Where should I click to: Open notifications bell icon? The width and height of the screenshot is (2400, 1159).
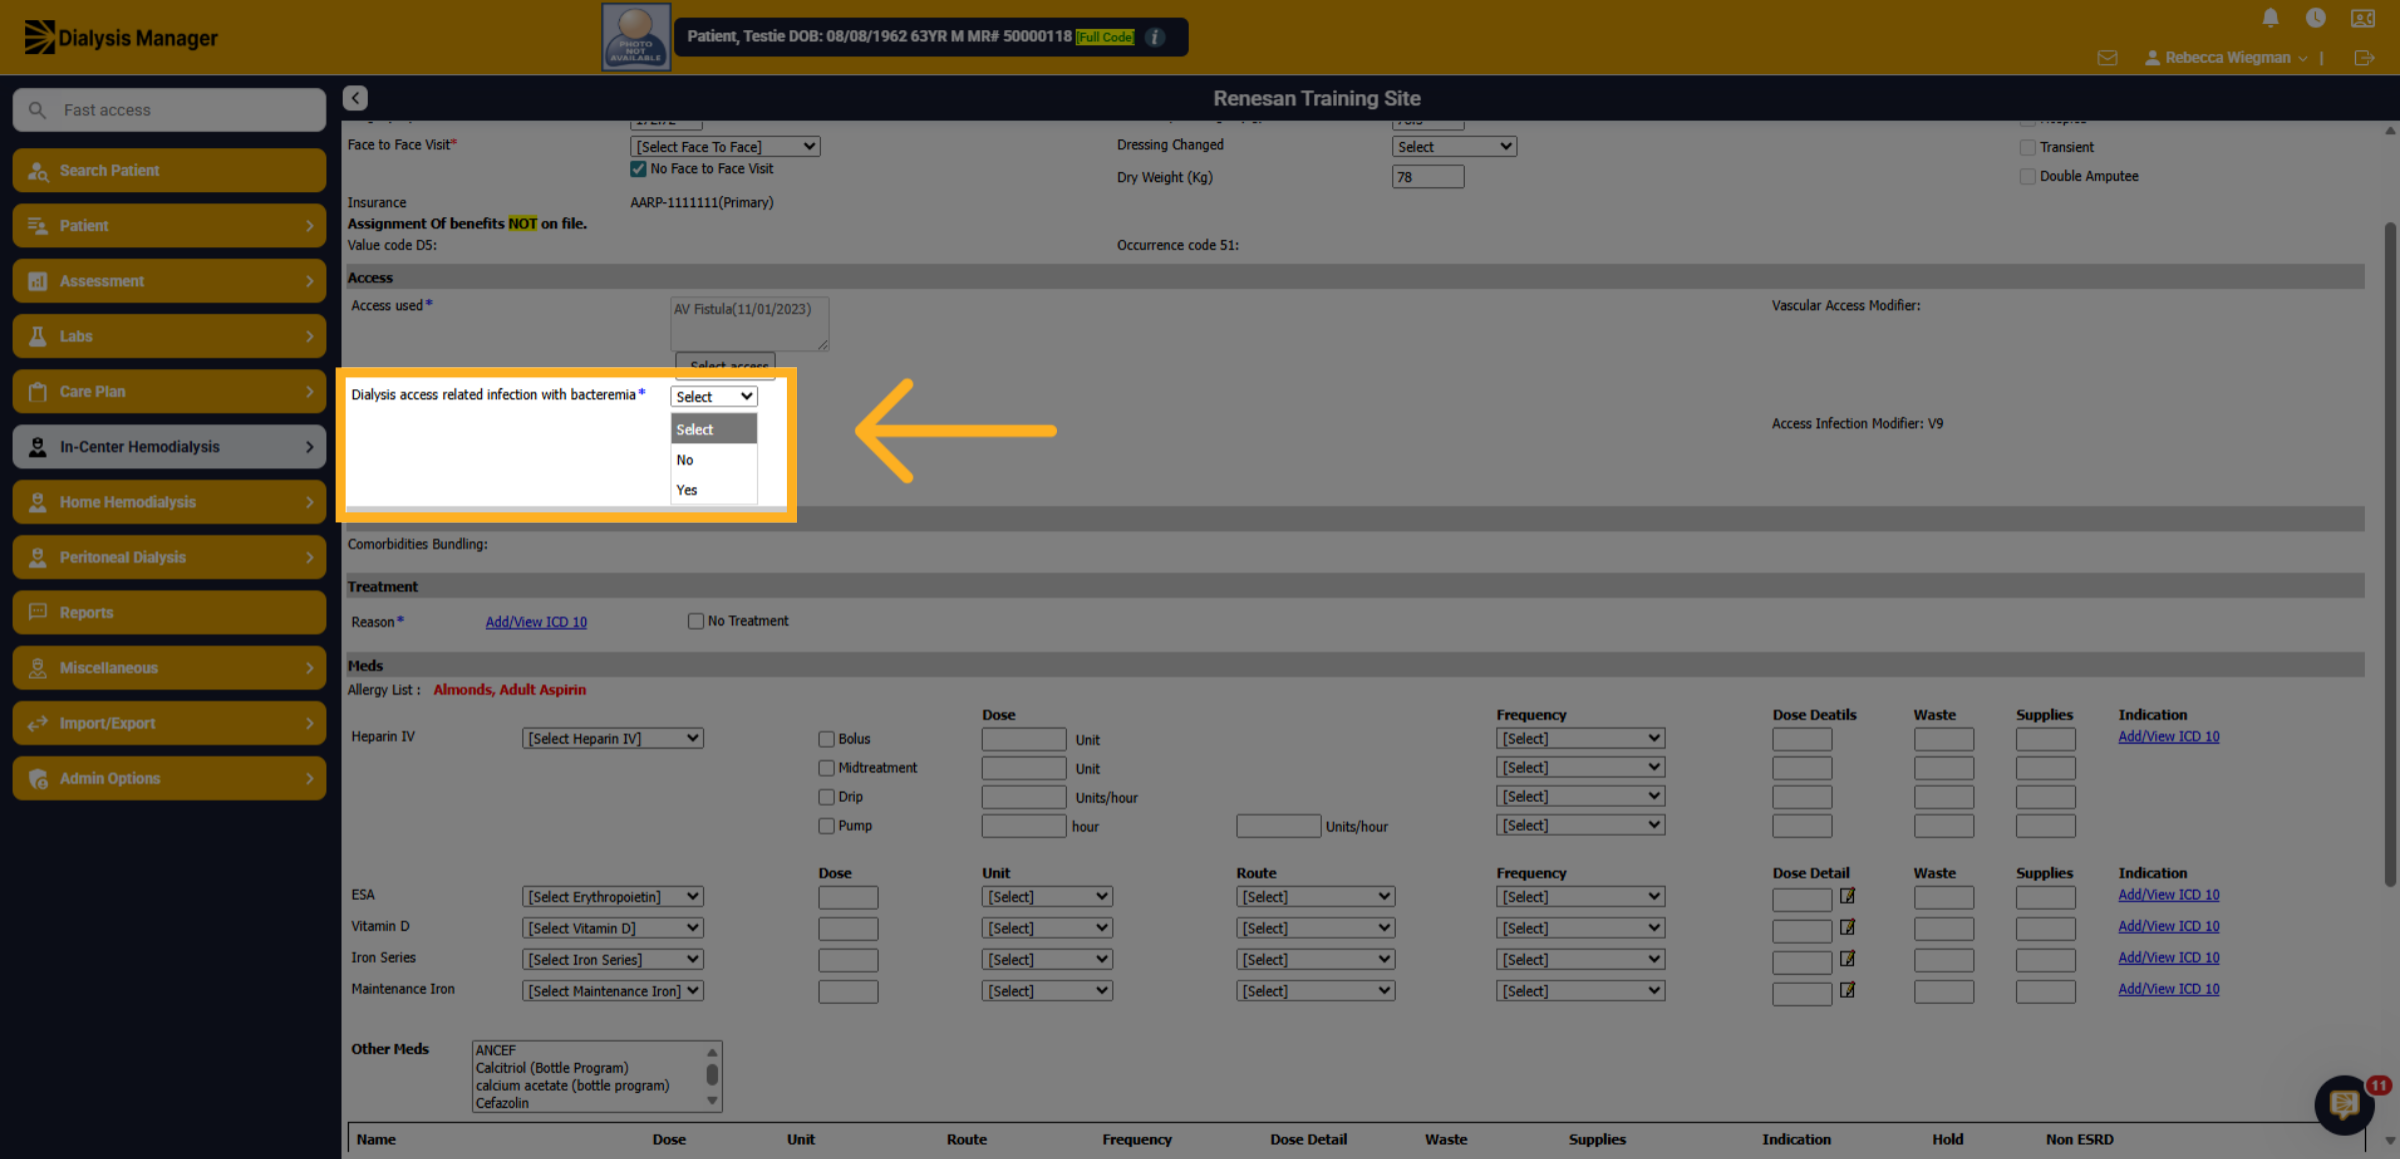tap(2270, 18)
